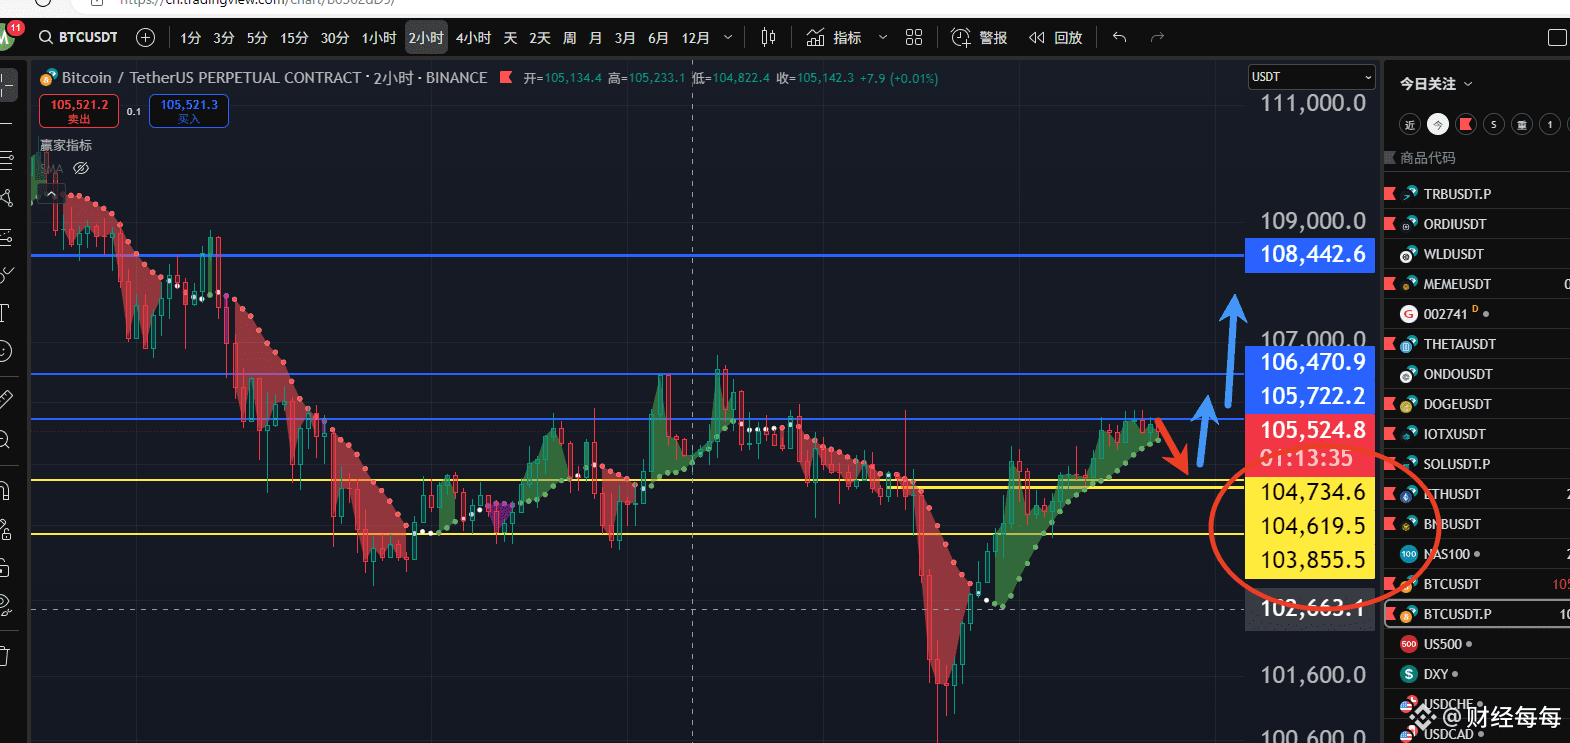The image size is (1570, 743).
Task: Open WLDUSDT in the watchlist
Action: tap(1477, 254)
